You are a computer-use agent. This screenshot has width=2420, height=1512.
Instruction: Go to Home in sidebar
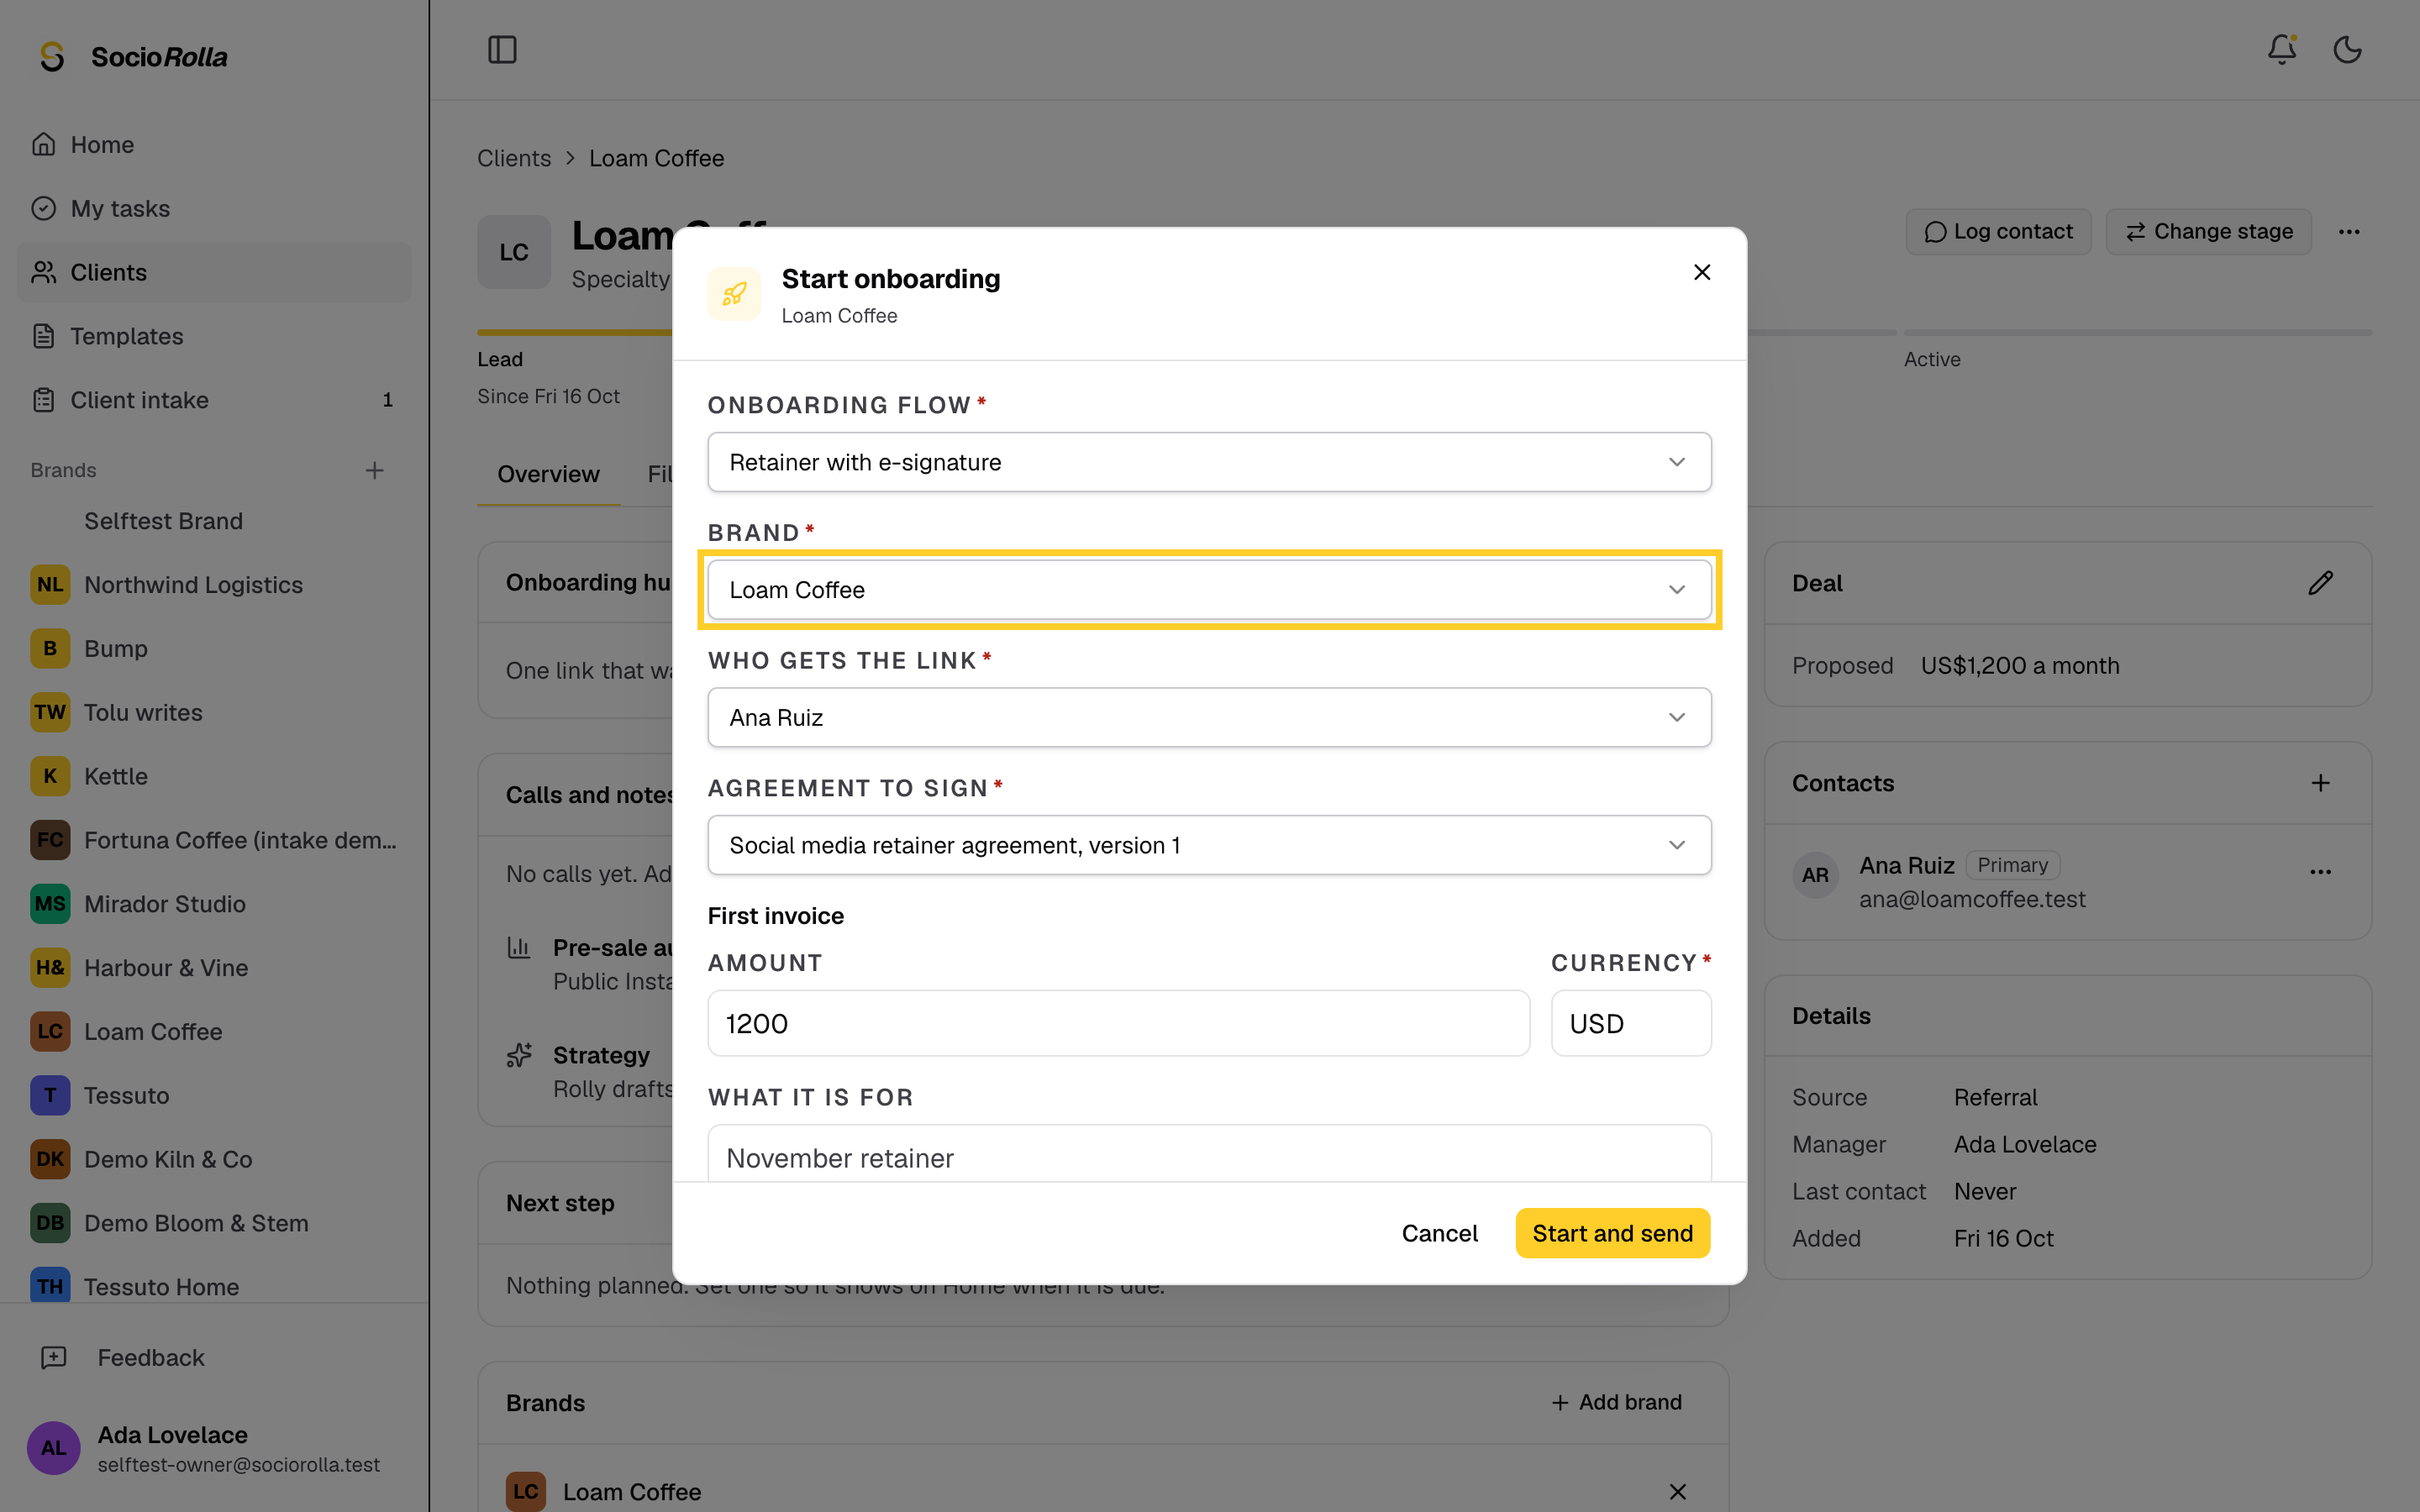pos(215,145)
